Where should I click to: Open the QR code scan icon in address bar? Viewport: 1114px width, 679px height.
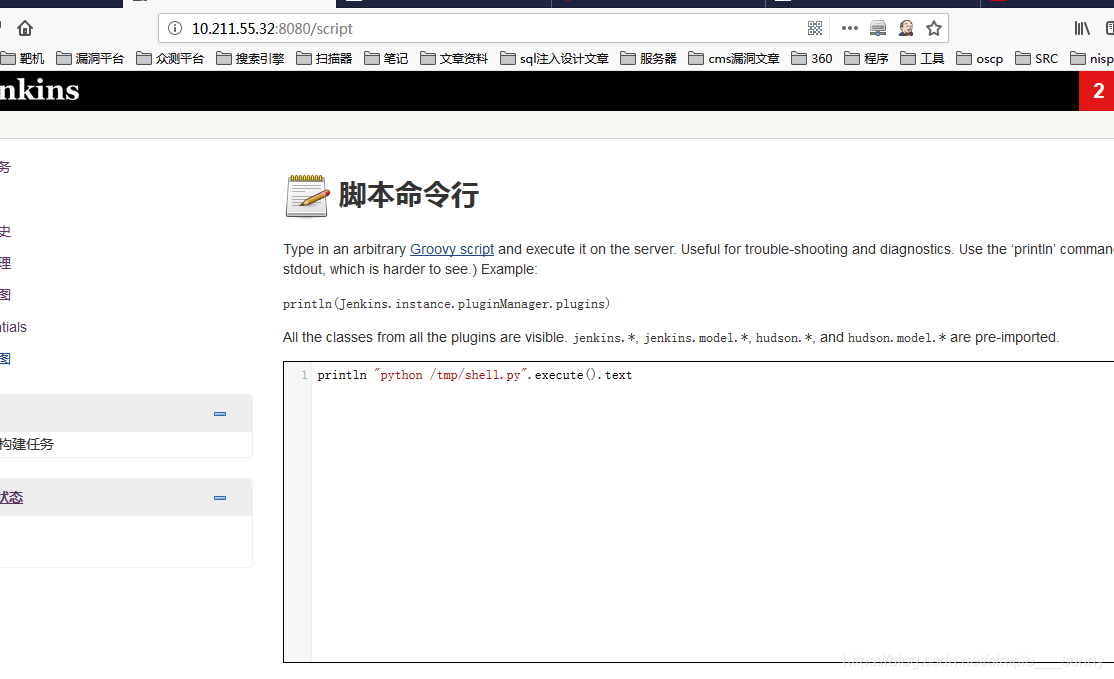pos(815,28)
